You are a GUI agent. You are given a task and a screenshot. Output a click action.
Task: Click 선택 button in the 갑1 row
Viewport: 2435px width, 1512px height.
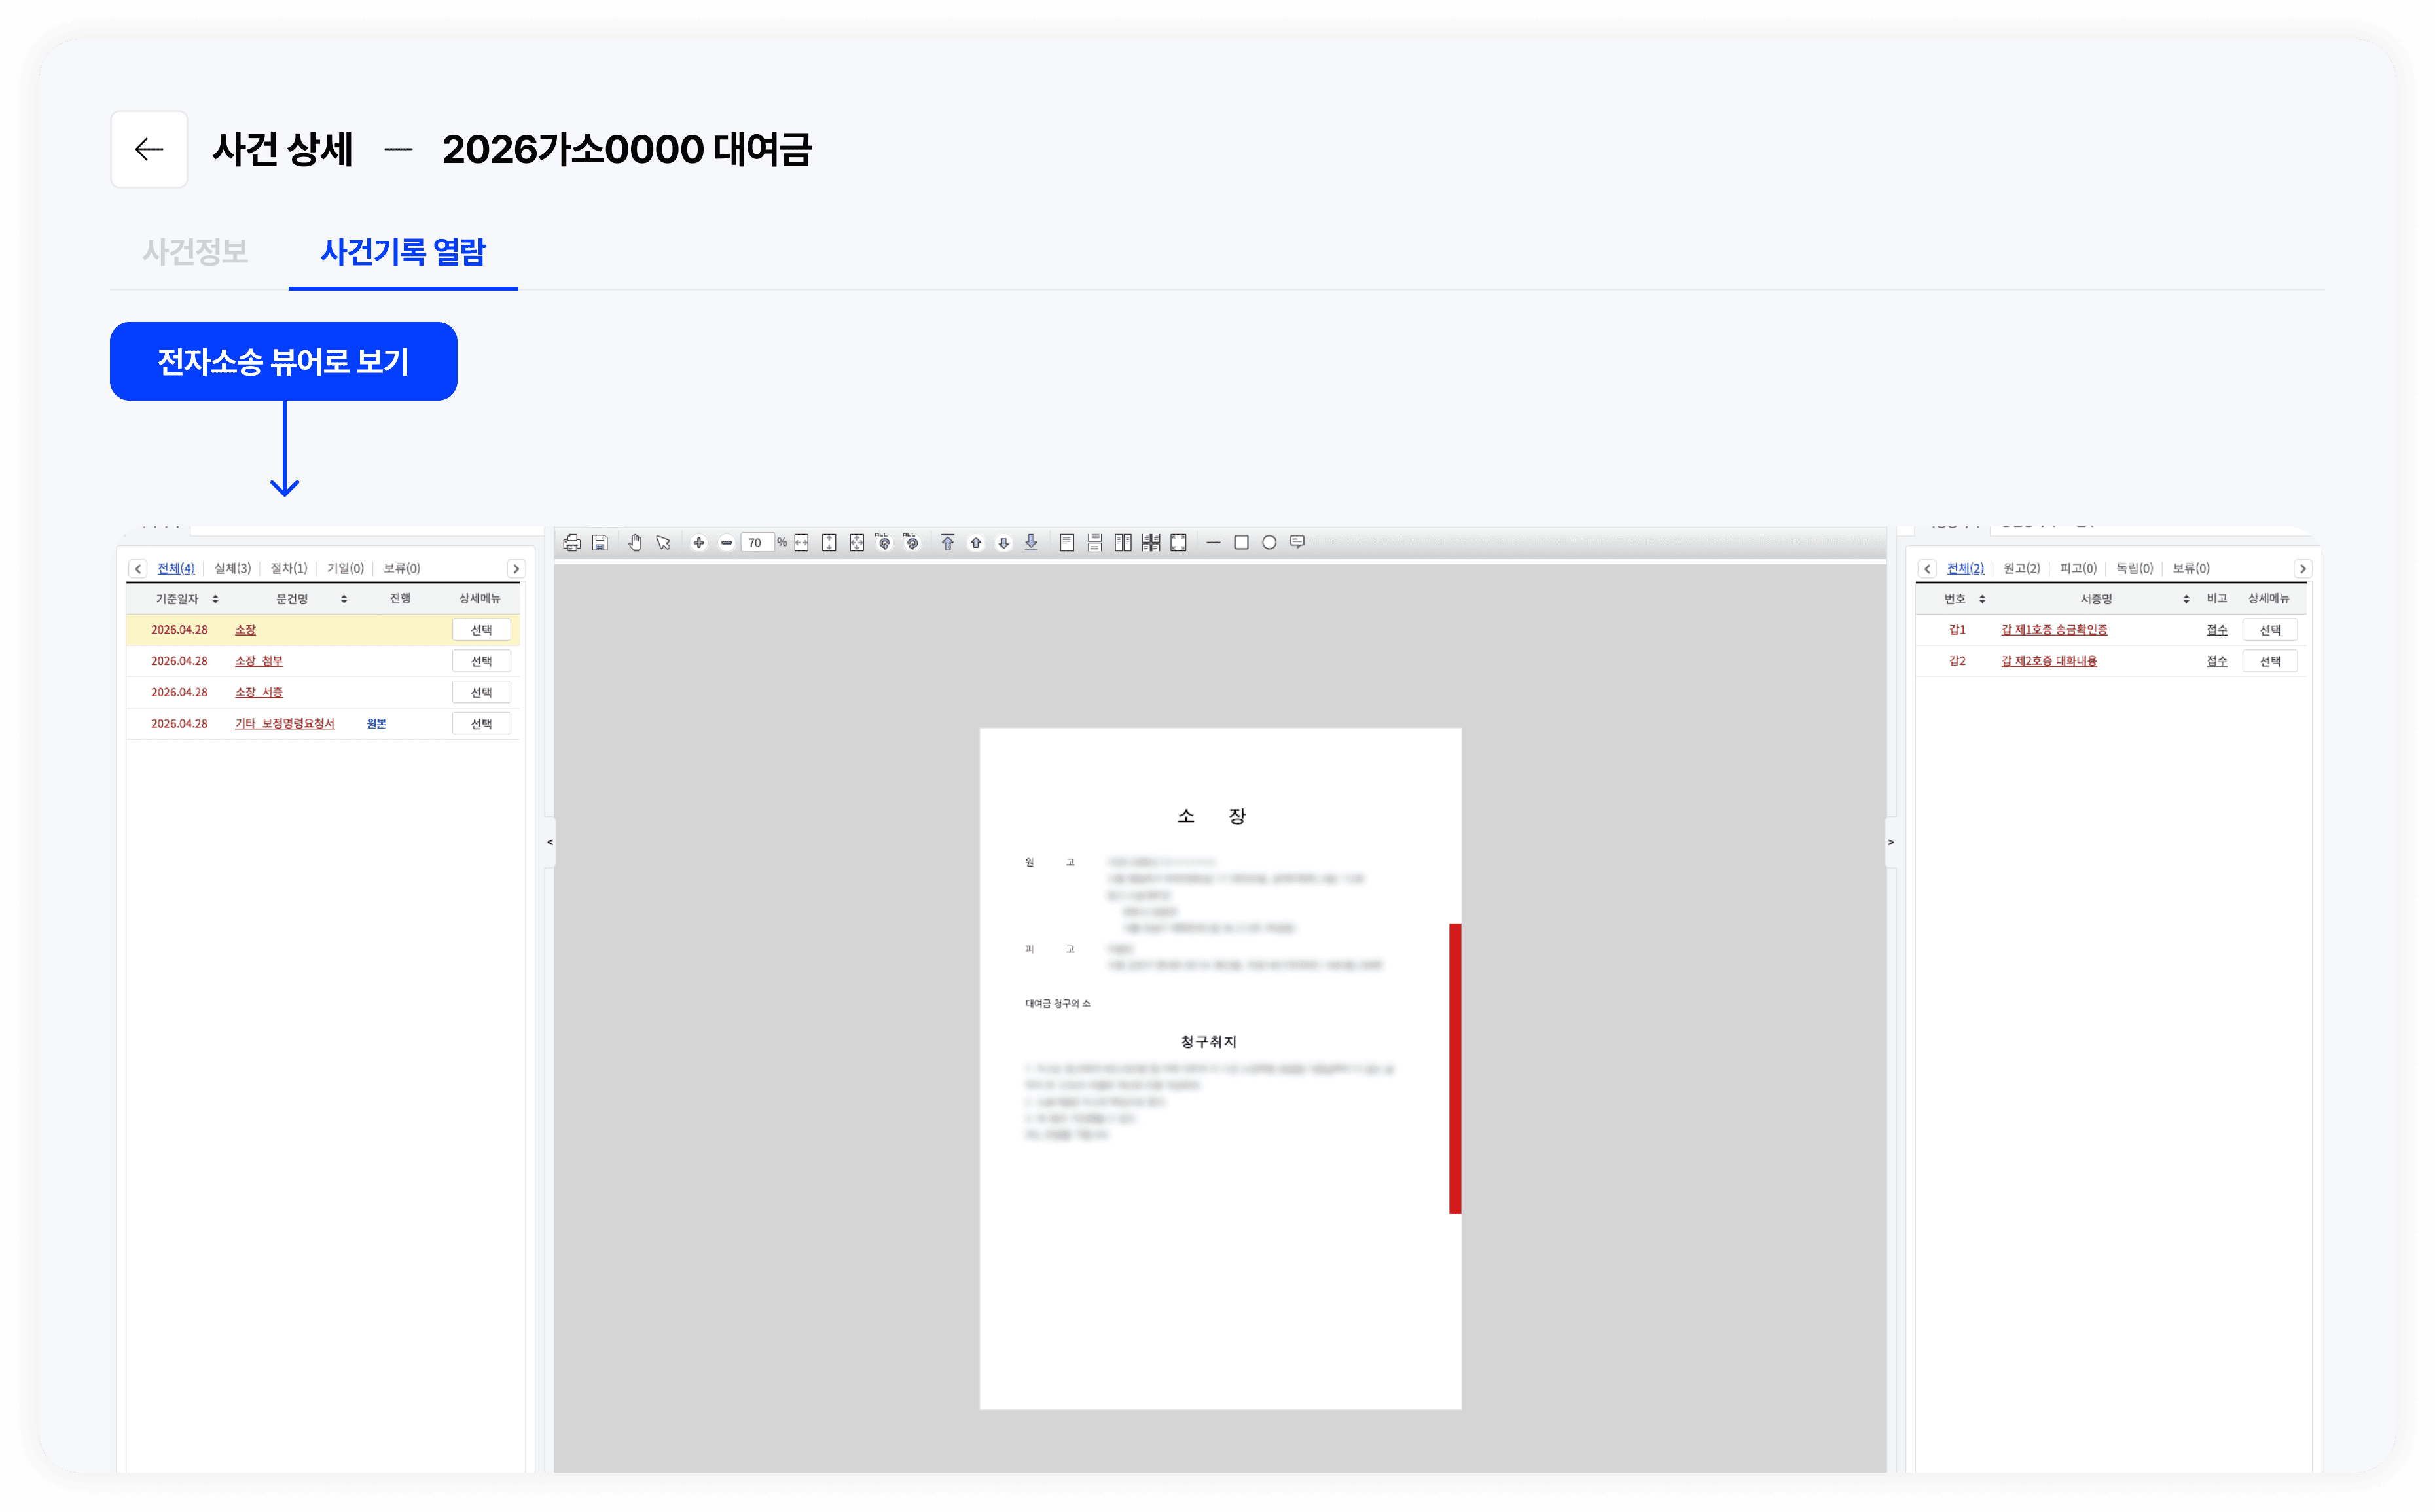(2270, 630)
